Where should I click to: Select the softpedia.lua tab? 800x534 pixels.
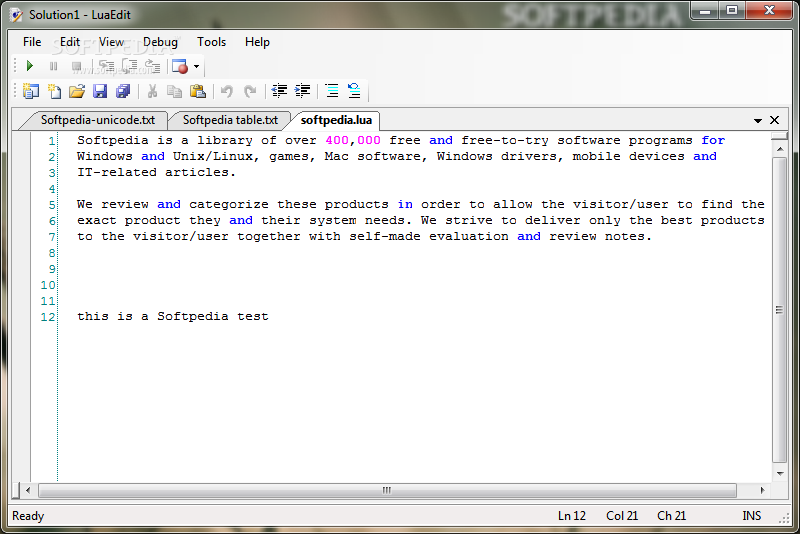[336, 120]
